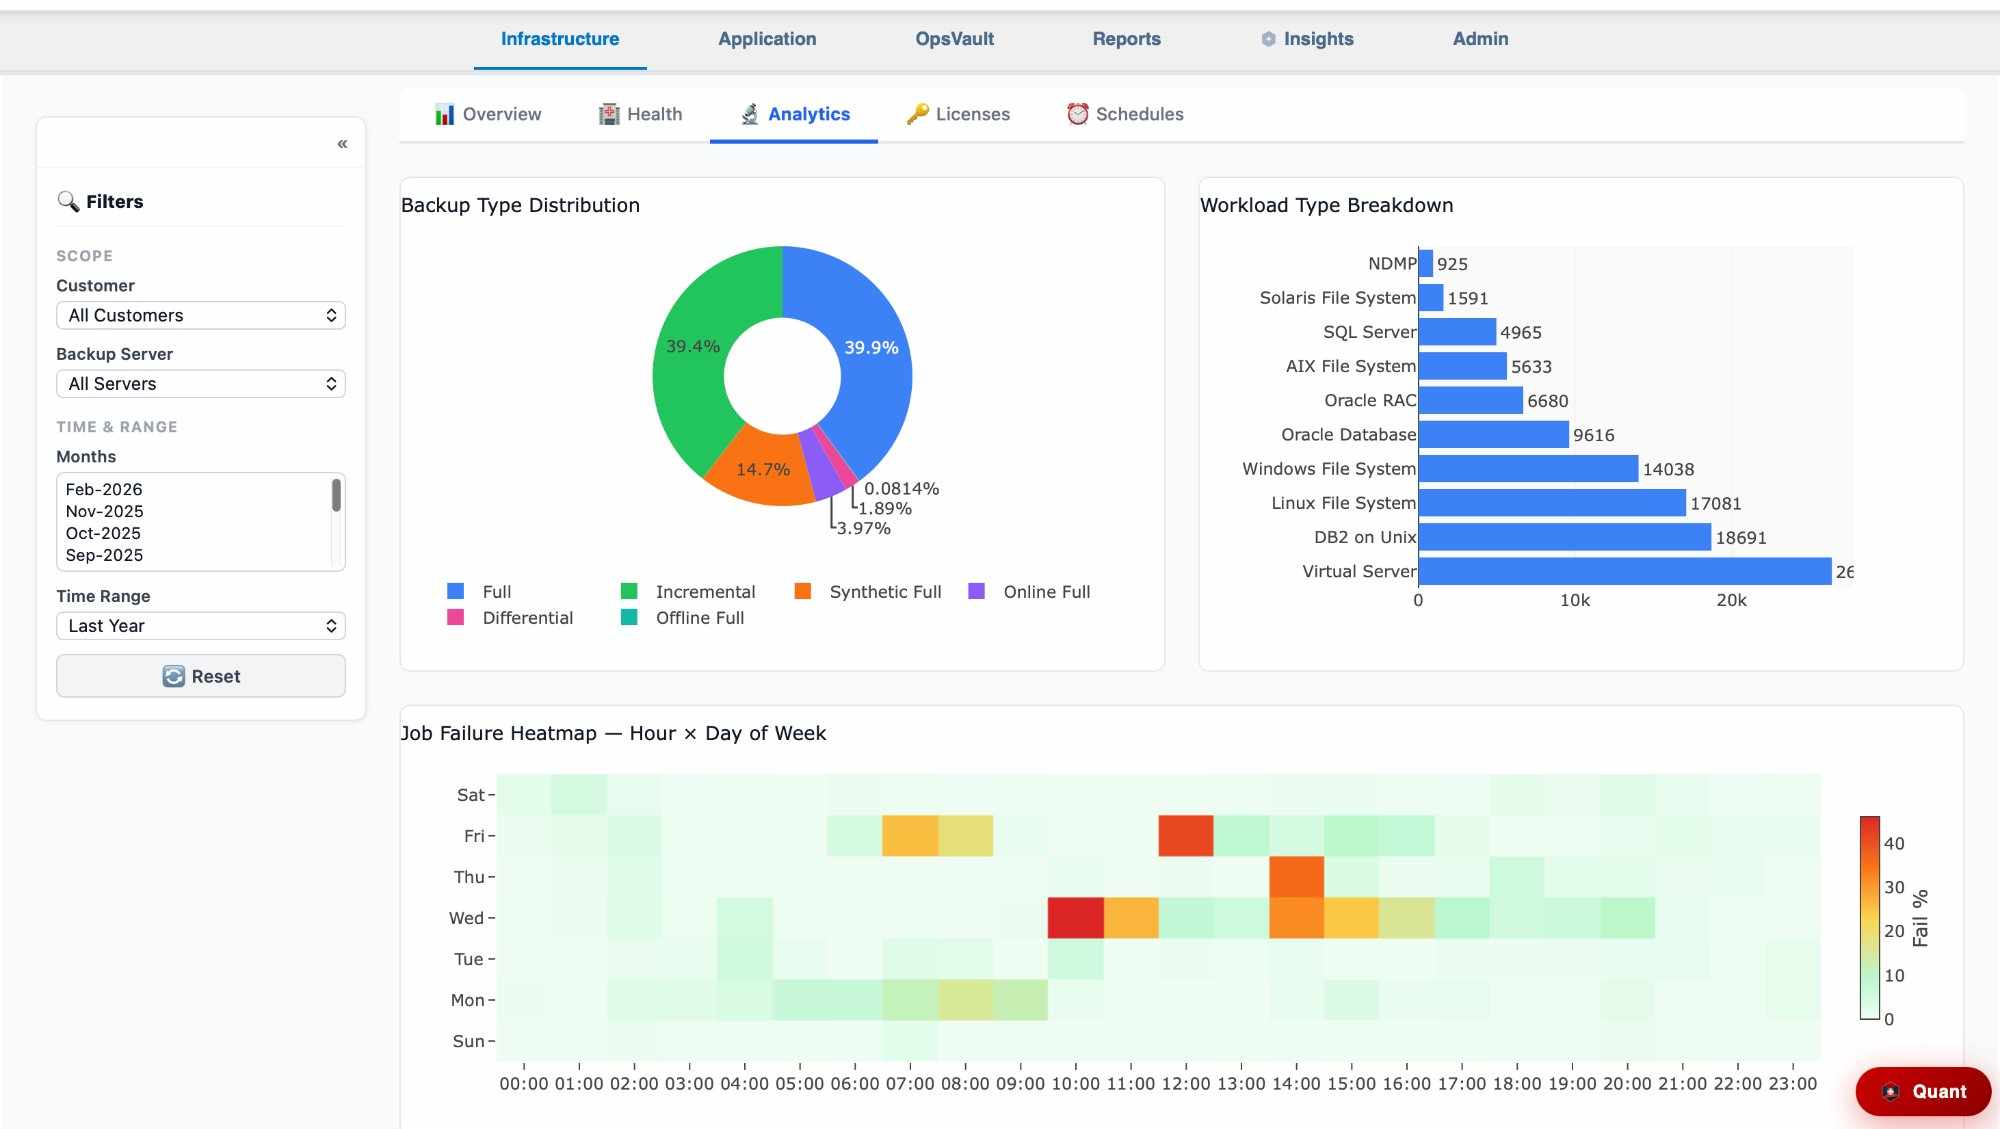Open the Quant assistant button
The width and height of the screenshot is (2000, 1129).
click(1923, 1092)
